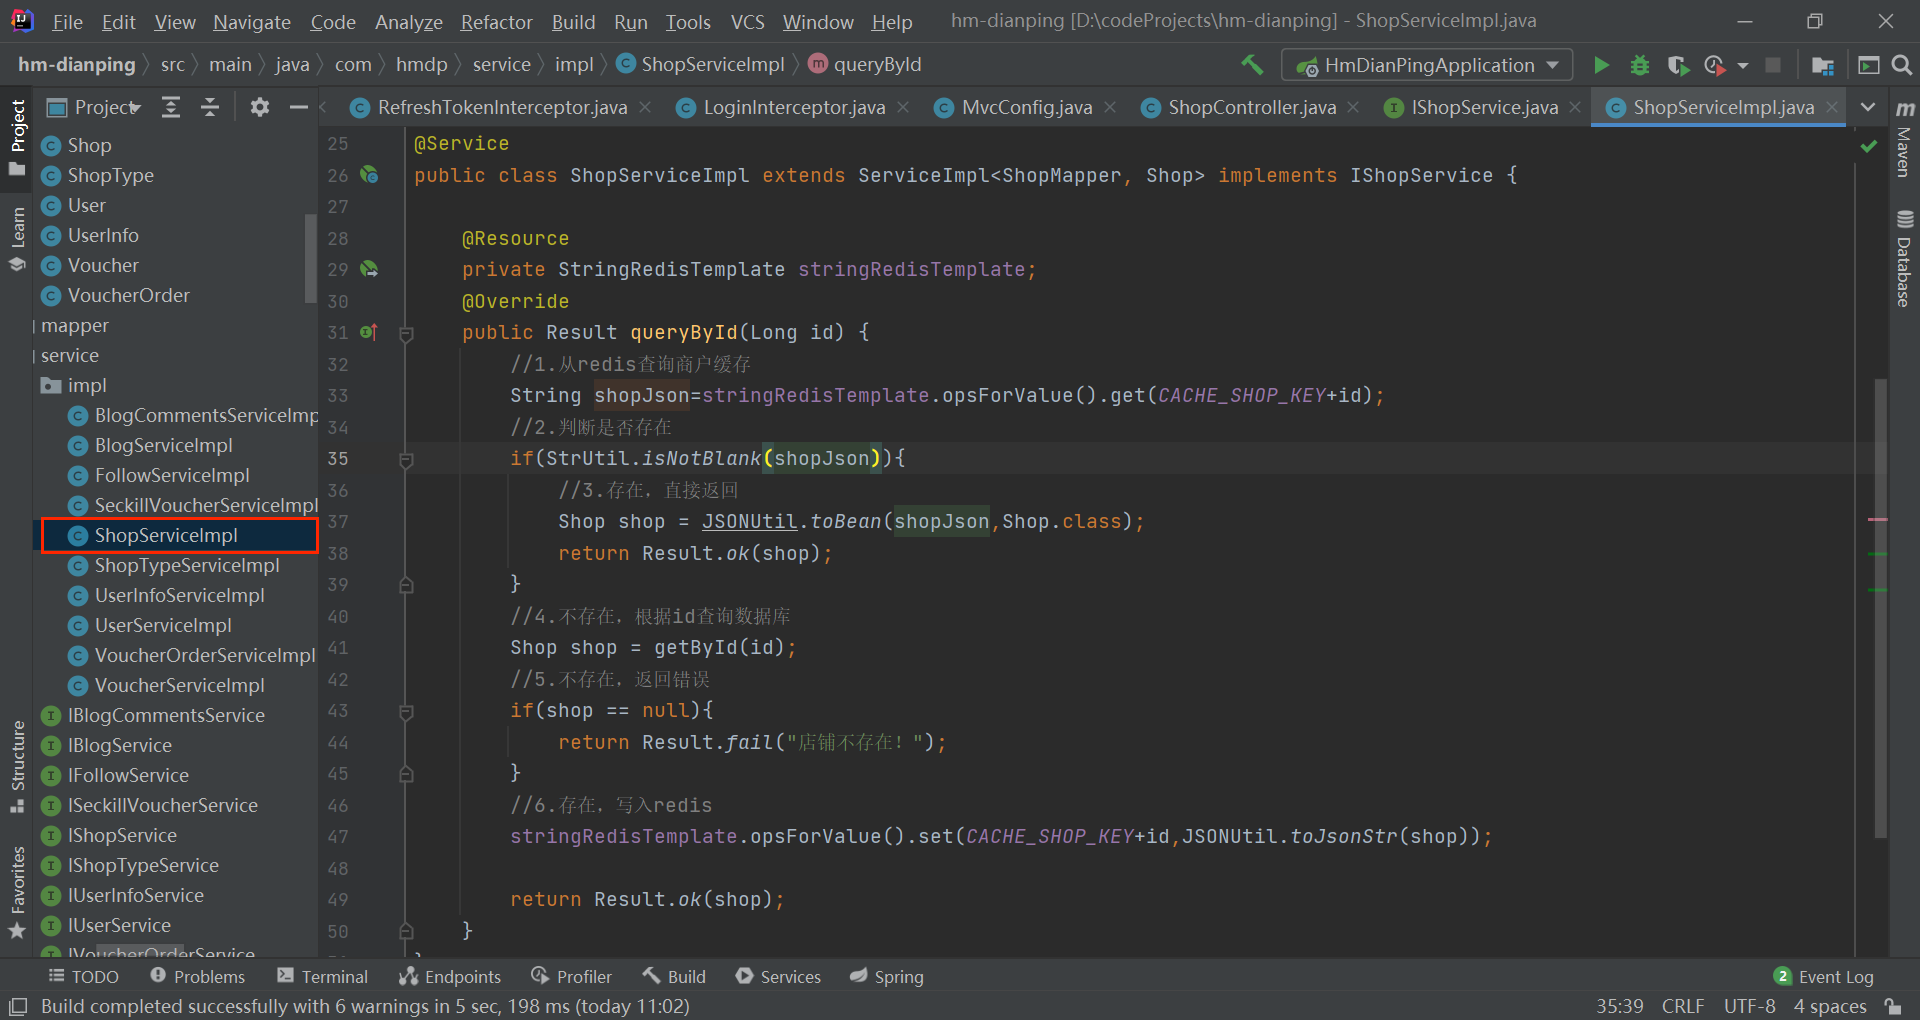
Task: Open the Project view type dropdown
Action: click(95, 107)
